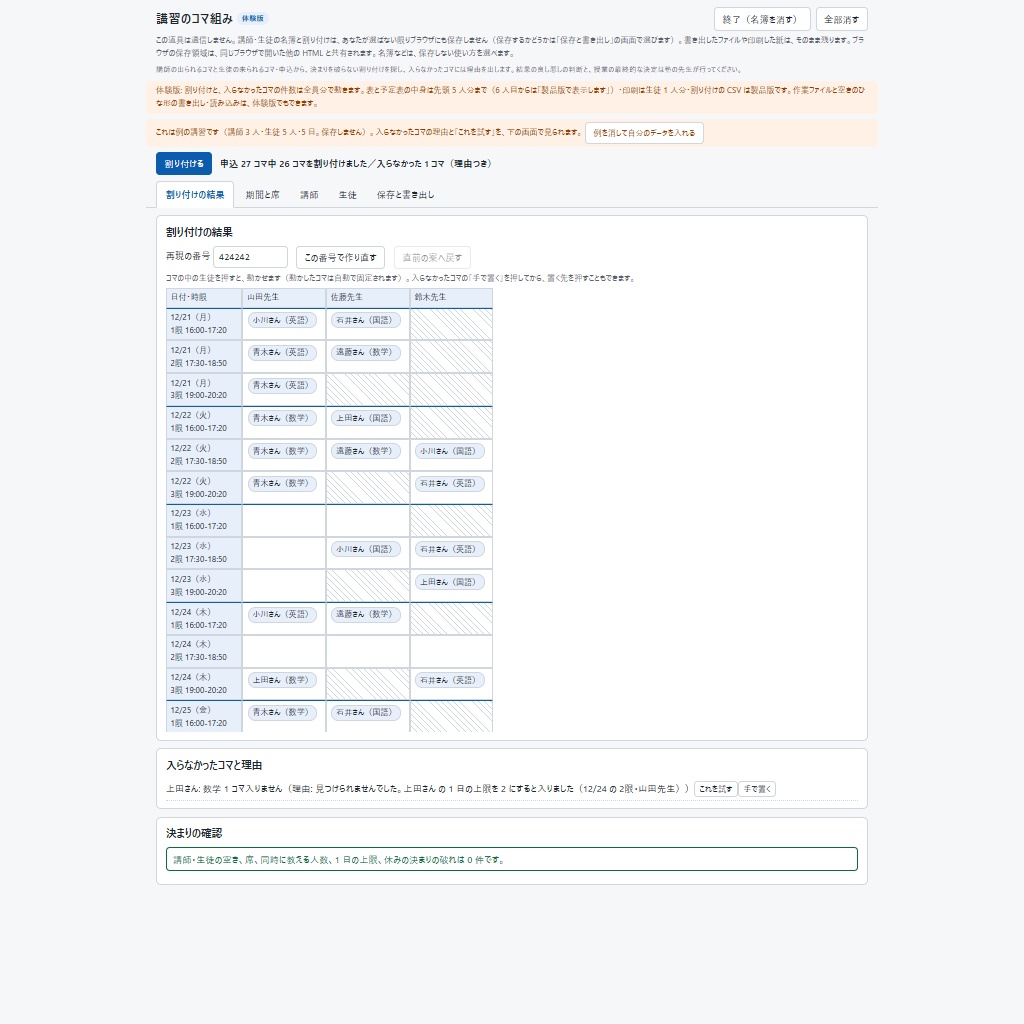Select 小川さん（英語） chip in 12/21 1限 row
This screenshot has width=1024, height=1024.
click(x=282, y=320)
